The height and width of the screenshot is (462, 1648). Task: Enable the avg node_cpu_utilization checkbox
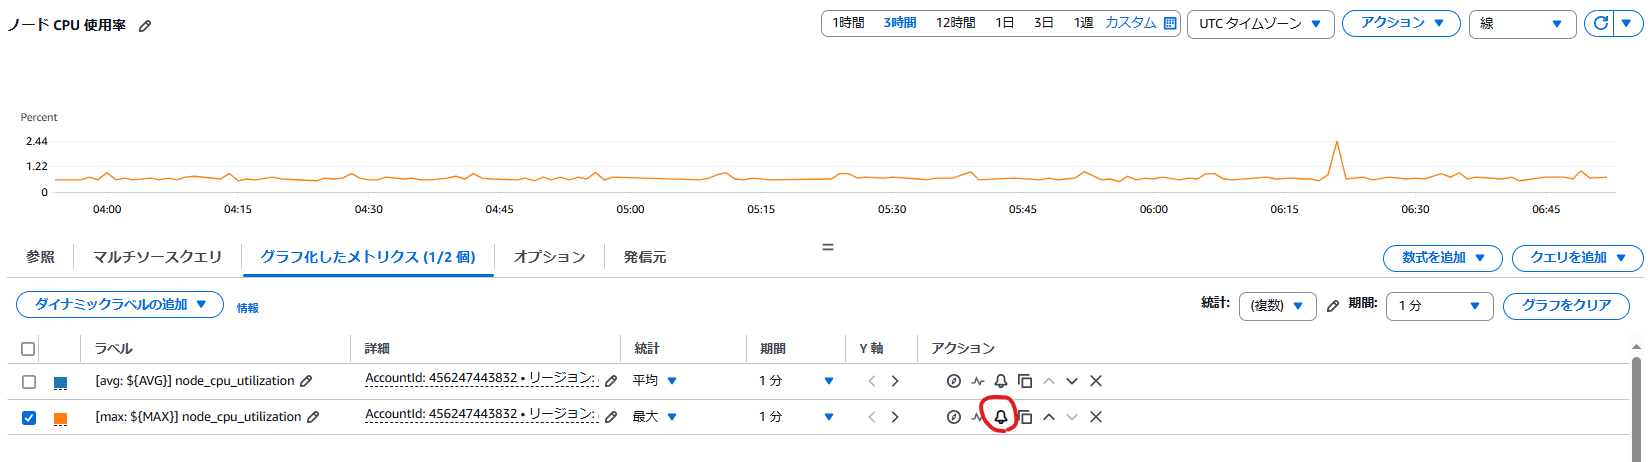pos(29,382)
